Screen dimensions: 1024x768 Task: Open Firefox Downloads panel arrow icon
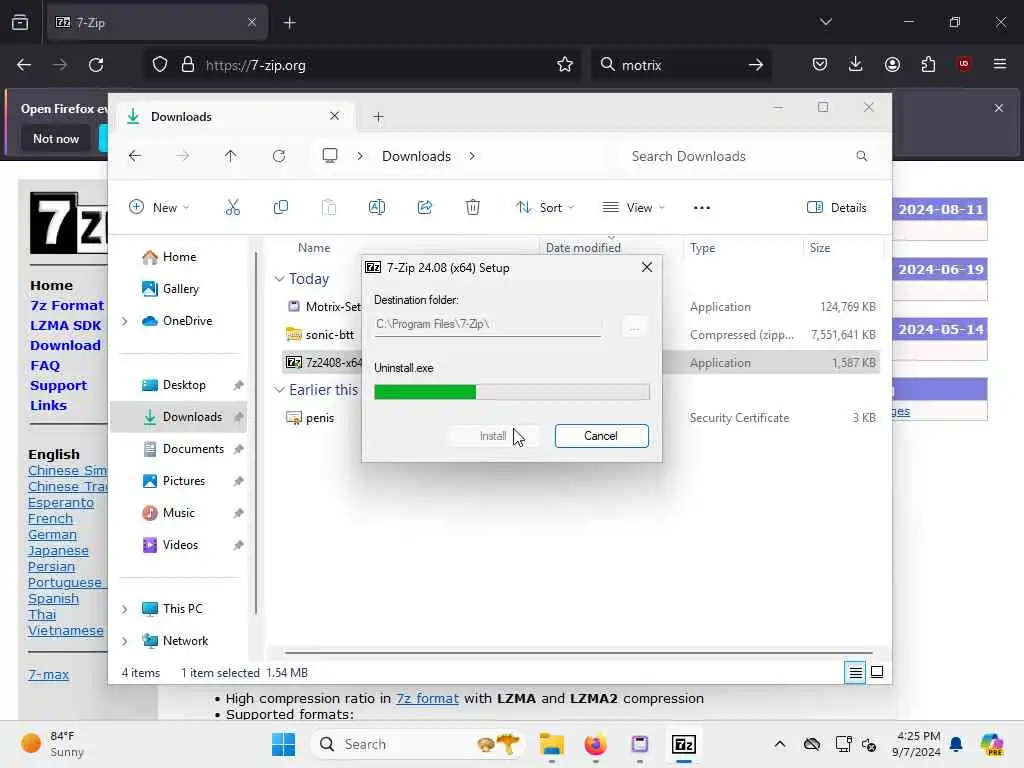pos(856,64)
